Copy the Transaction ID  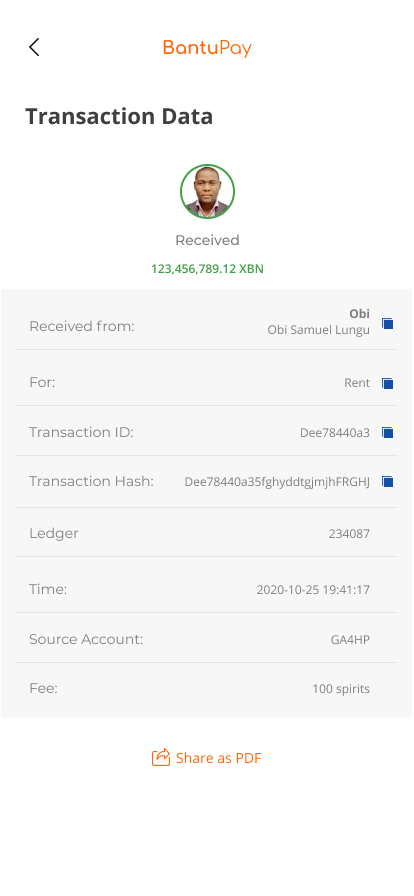coord(388,433)
